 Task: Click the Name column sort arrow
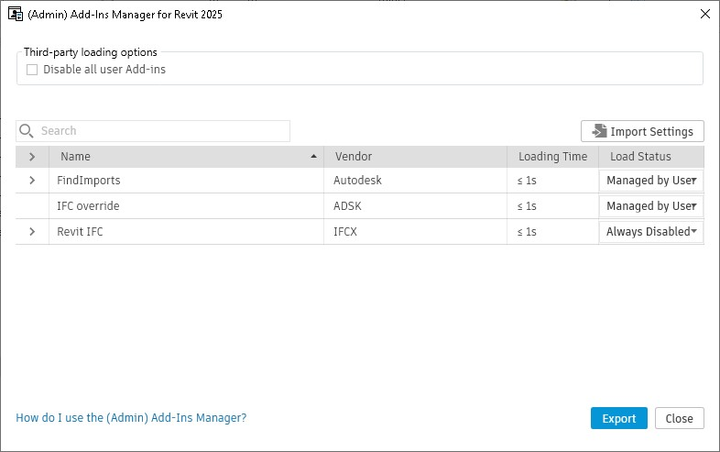(x=314, y=157)
